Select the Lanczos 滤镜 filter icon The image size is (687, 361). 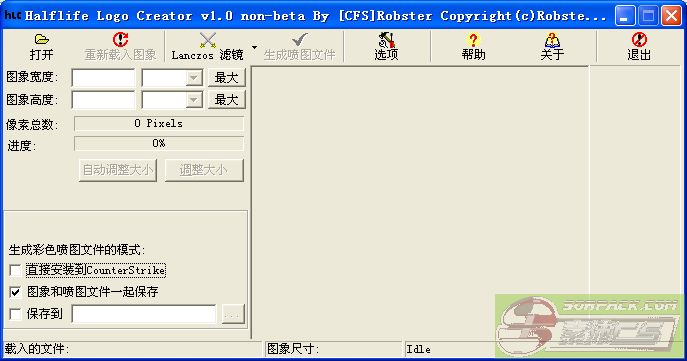[208, 40]
